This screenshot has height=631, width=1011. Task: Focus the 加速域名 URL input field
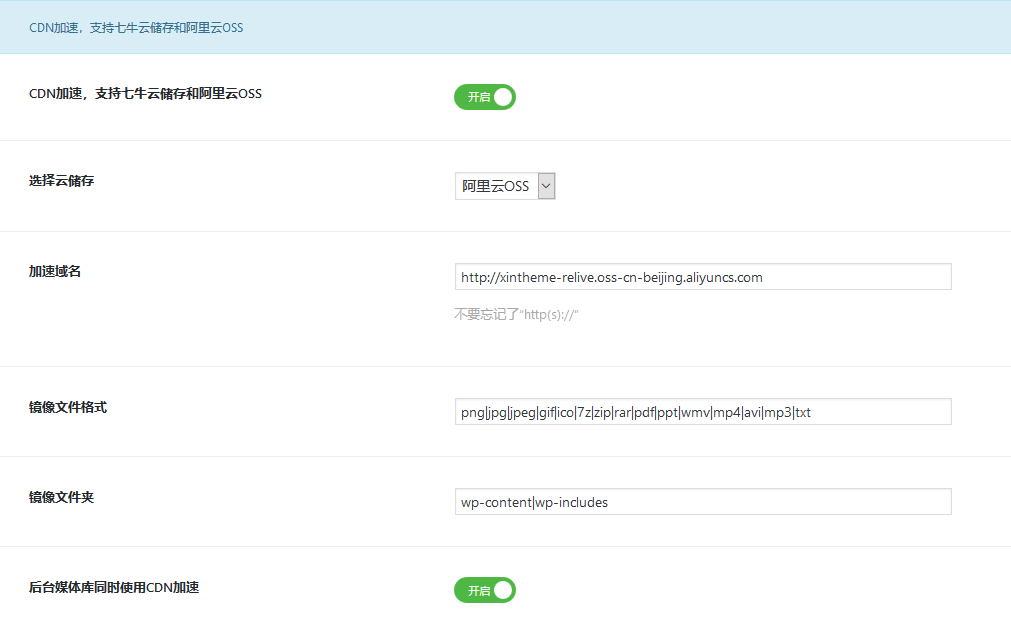coord(702,277)
